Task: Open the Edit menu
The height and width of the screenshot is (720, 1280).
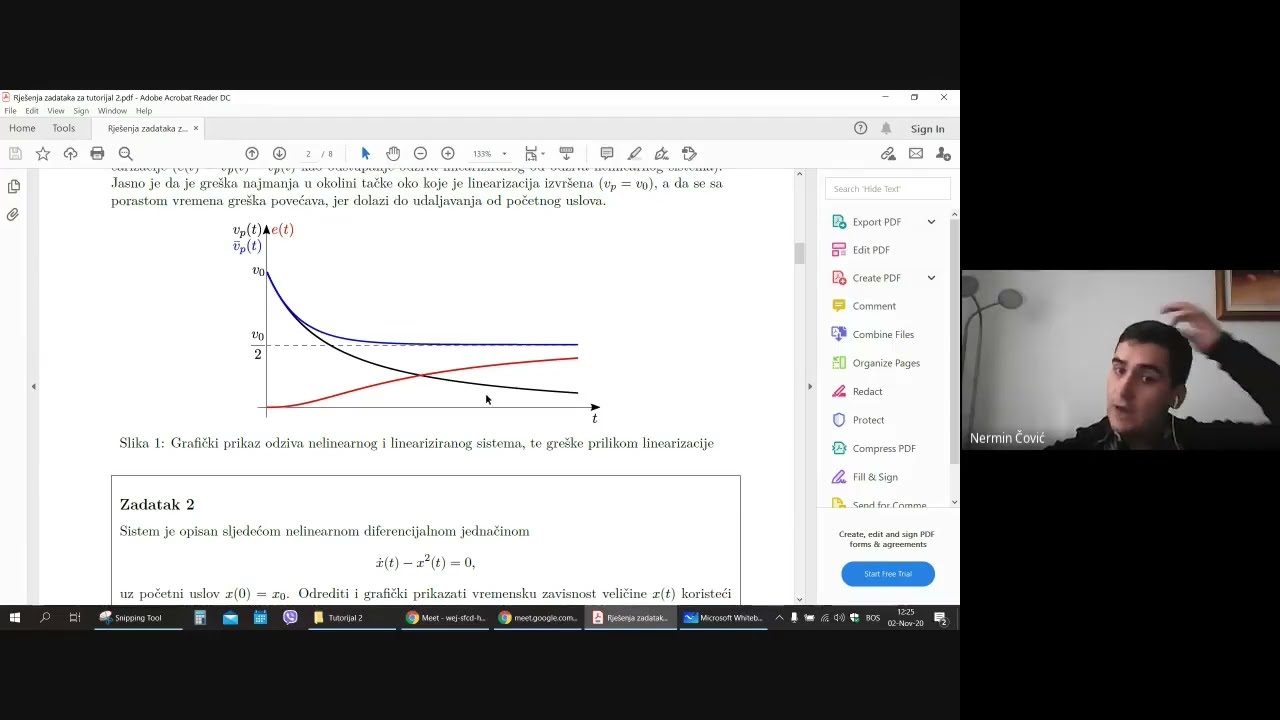Action: (32, 111)
